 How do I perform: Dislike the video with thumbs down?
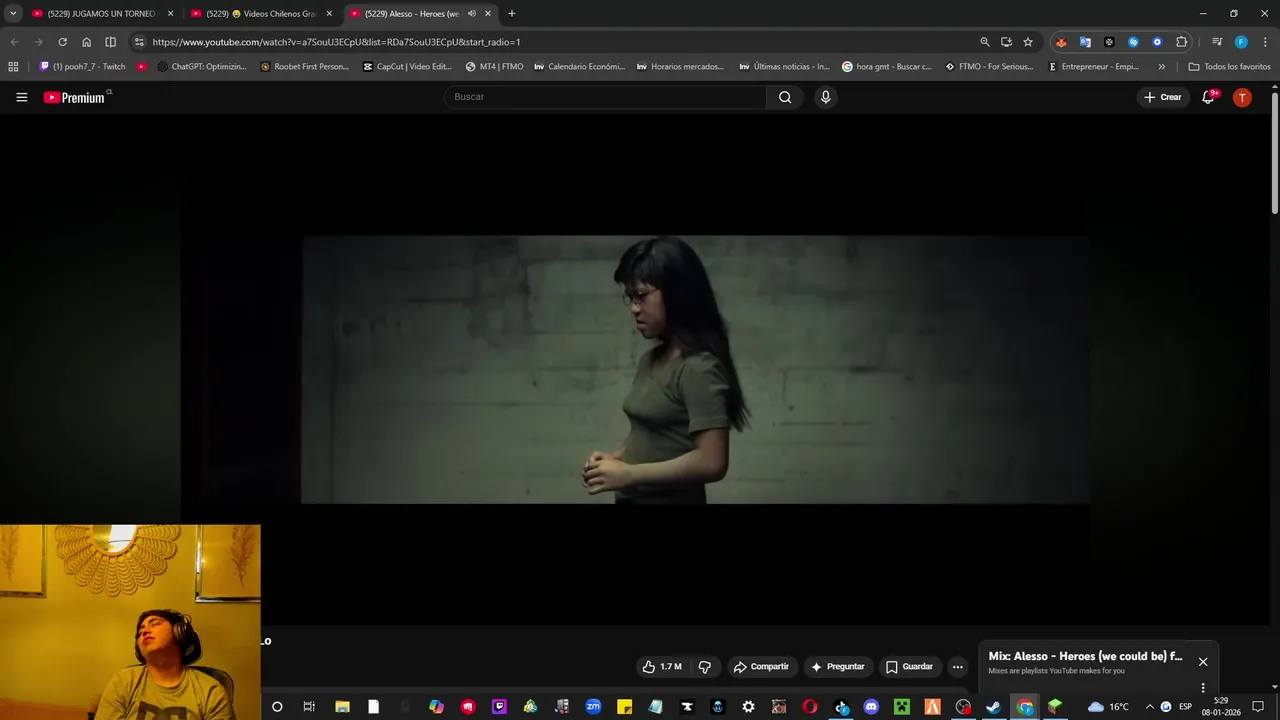pos(705,667)
